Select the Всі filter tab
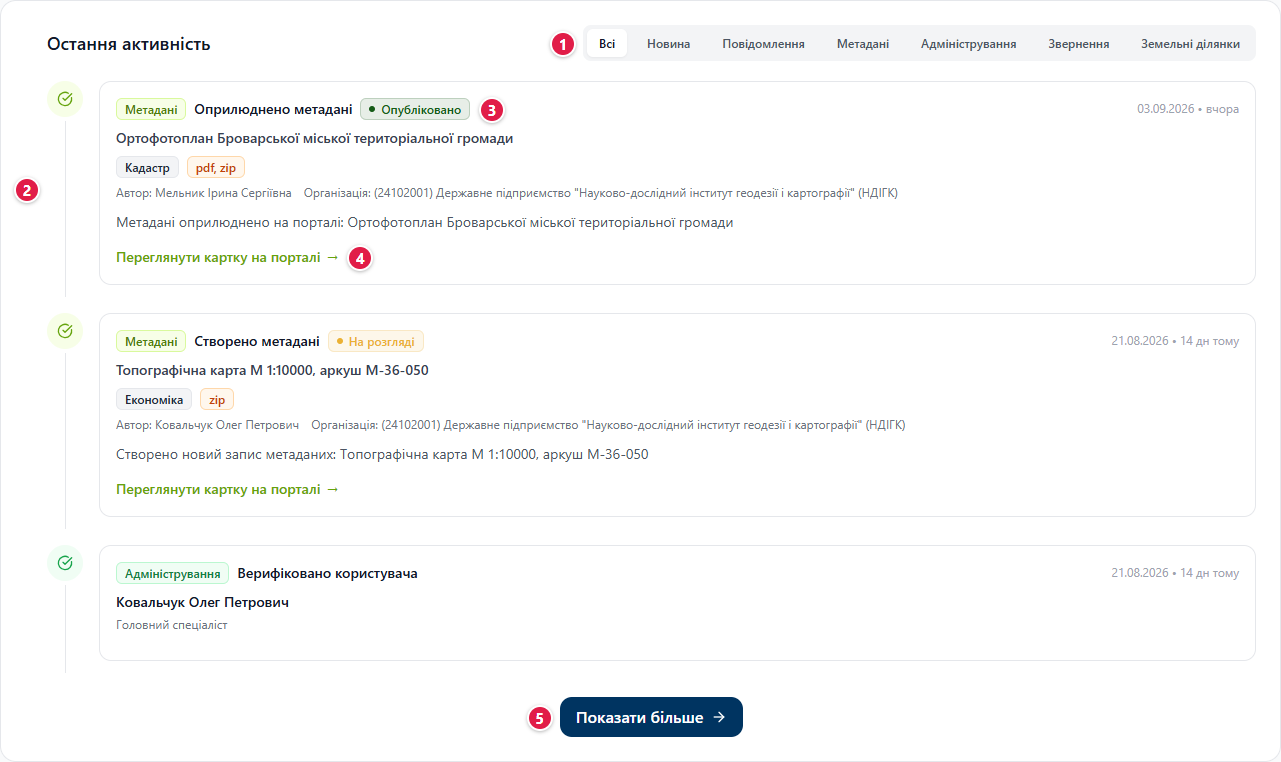This screenshot has height=762, width=1281. coord(607,44)
